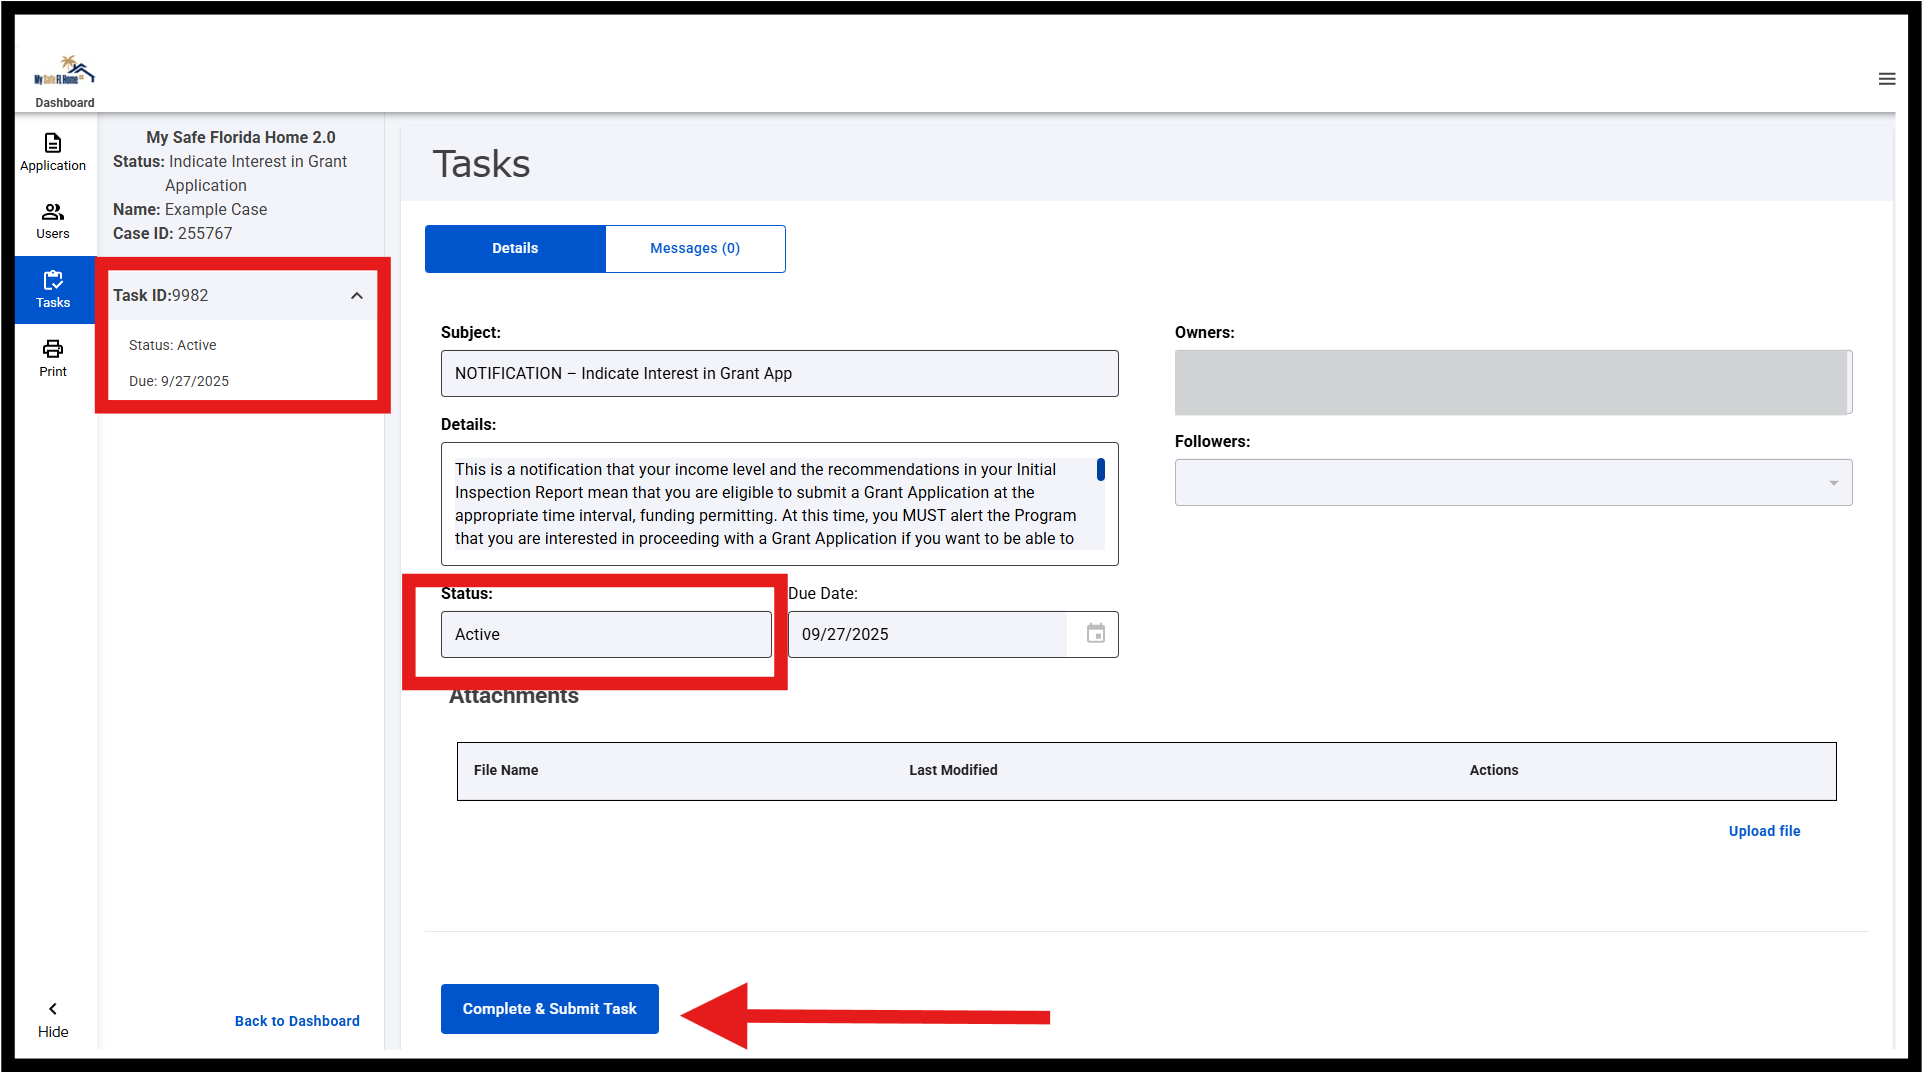Image resolution: width=1922 pixels, height=1072 pixels.
Task: Click the Due Date field 09/27/2025
Action: pyautogui.click(x=927, y=635)
